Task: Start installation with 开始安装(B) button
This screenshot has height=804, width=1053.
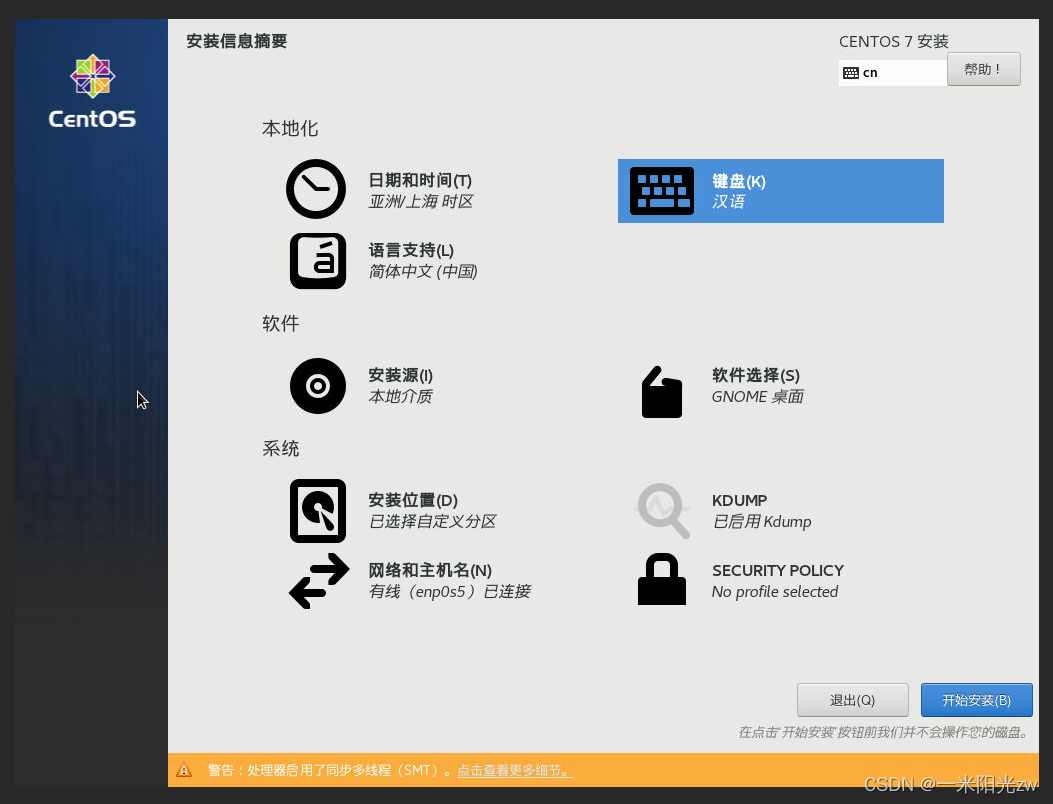Action: (x=976, y=700)
